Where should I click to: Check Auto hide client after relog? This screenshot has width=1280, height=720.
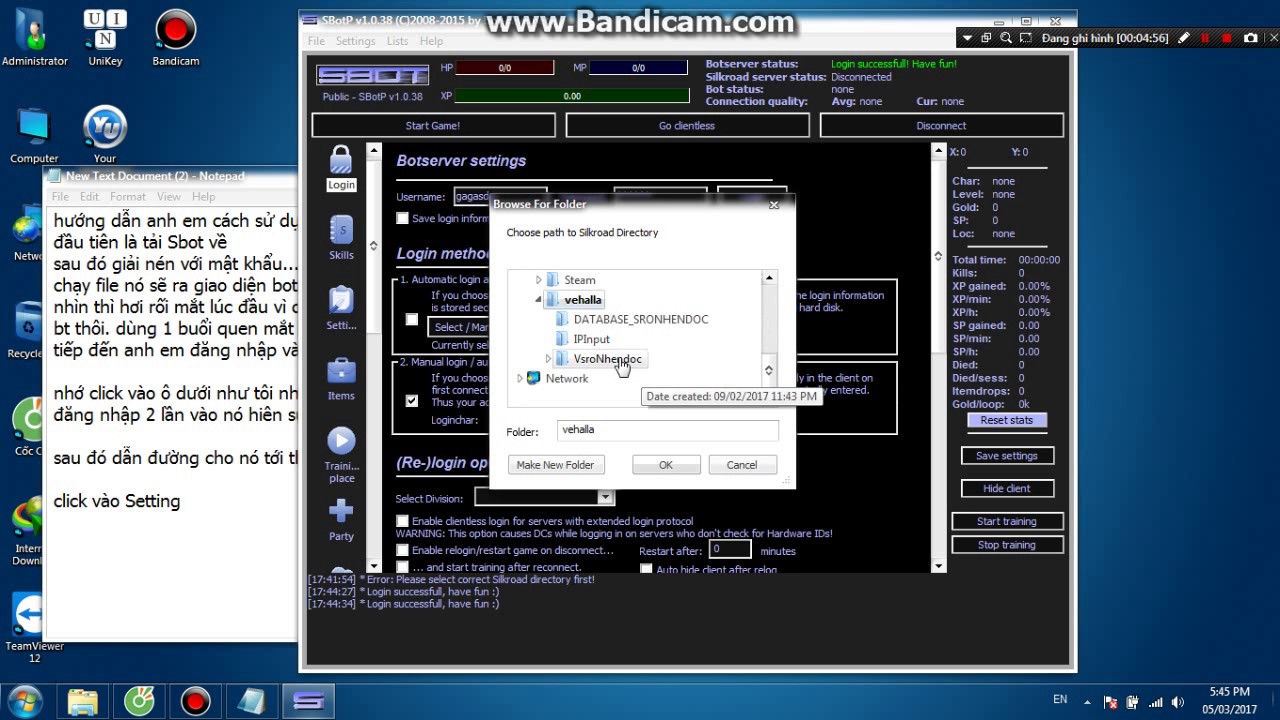point(646,569)
